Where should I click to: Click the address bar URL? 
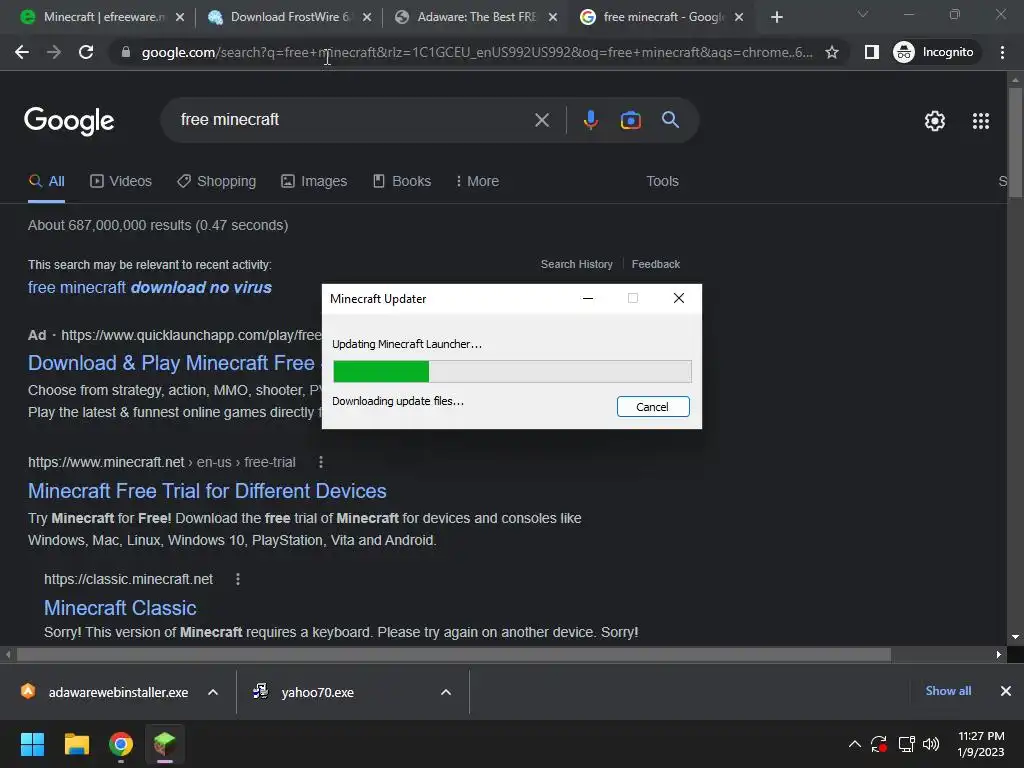coord(477,52)
